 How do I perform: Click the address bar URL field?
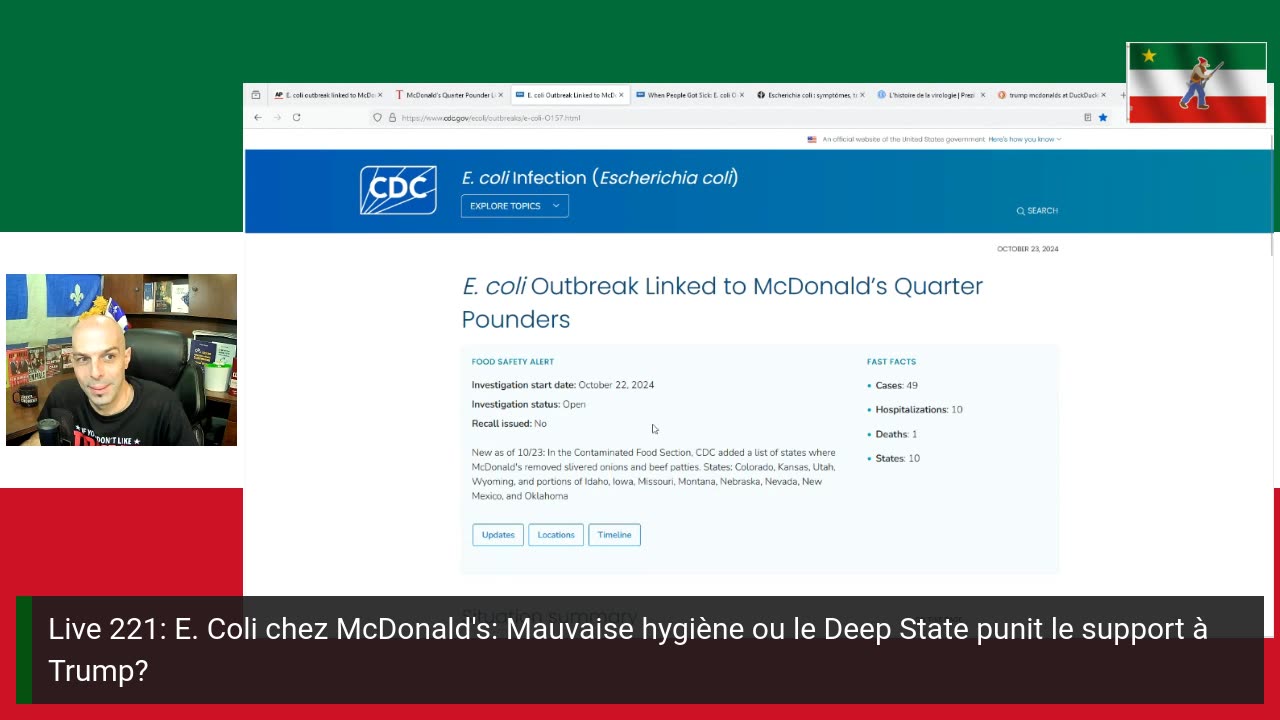pyautogui.click(x=740, y=117)
